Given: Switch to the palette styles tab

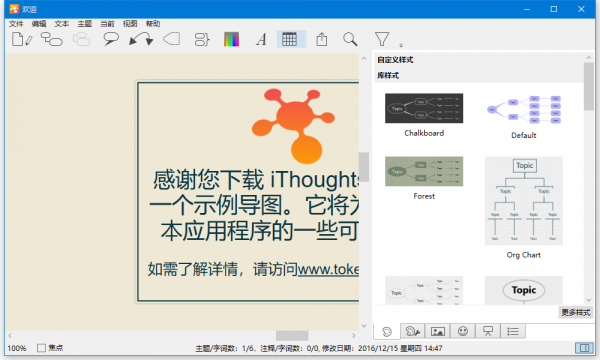Looking at the screenshot, I should [387, 331].
